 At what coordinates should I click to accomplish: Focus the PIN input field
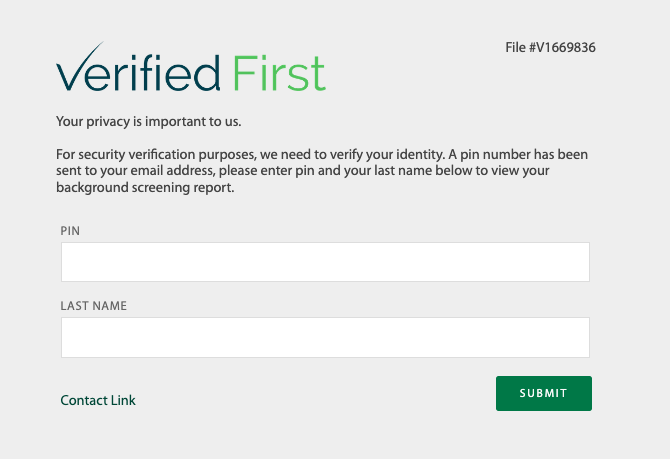point(325,262)
